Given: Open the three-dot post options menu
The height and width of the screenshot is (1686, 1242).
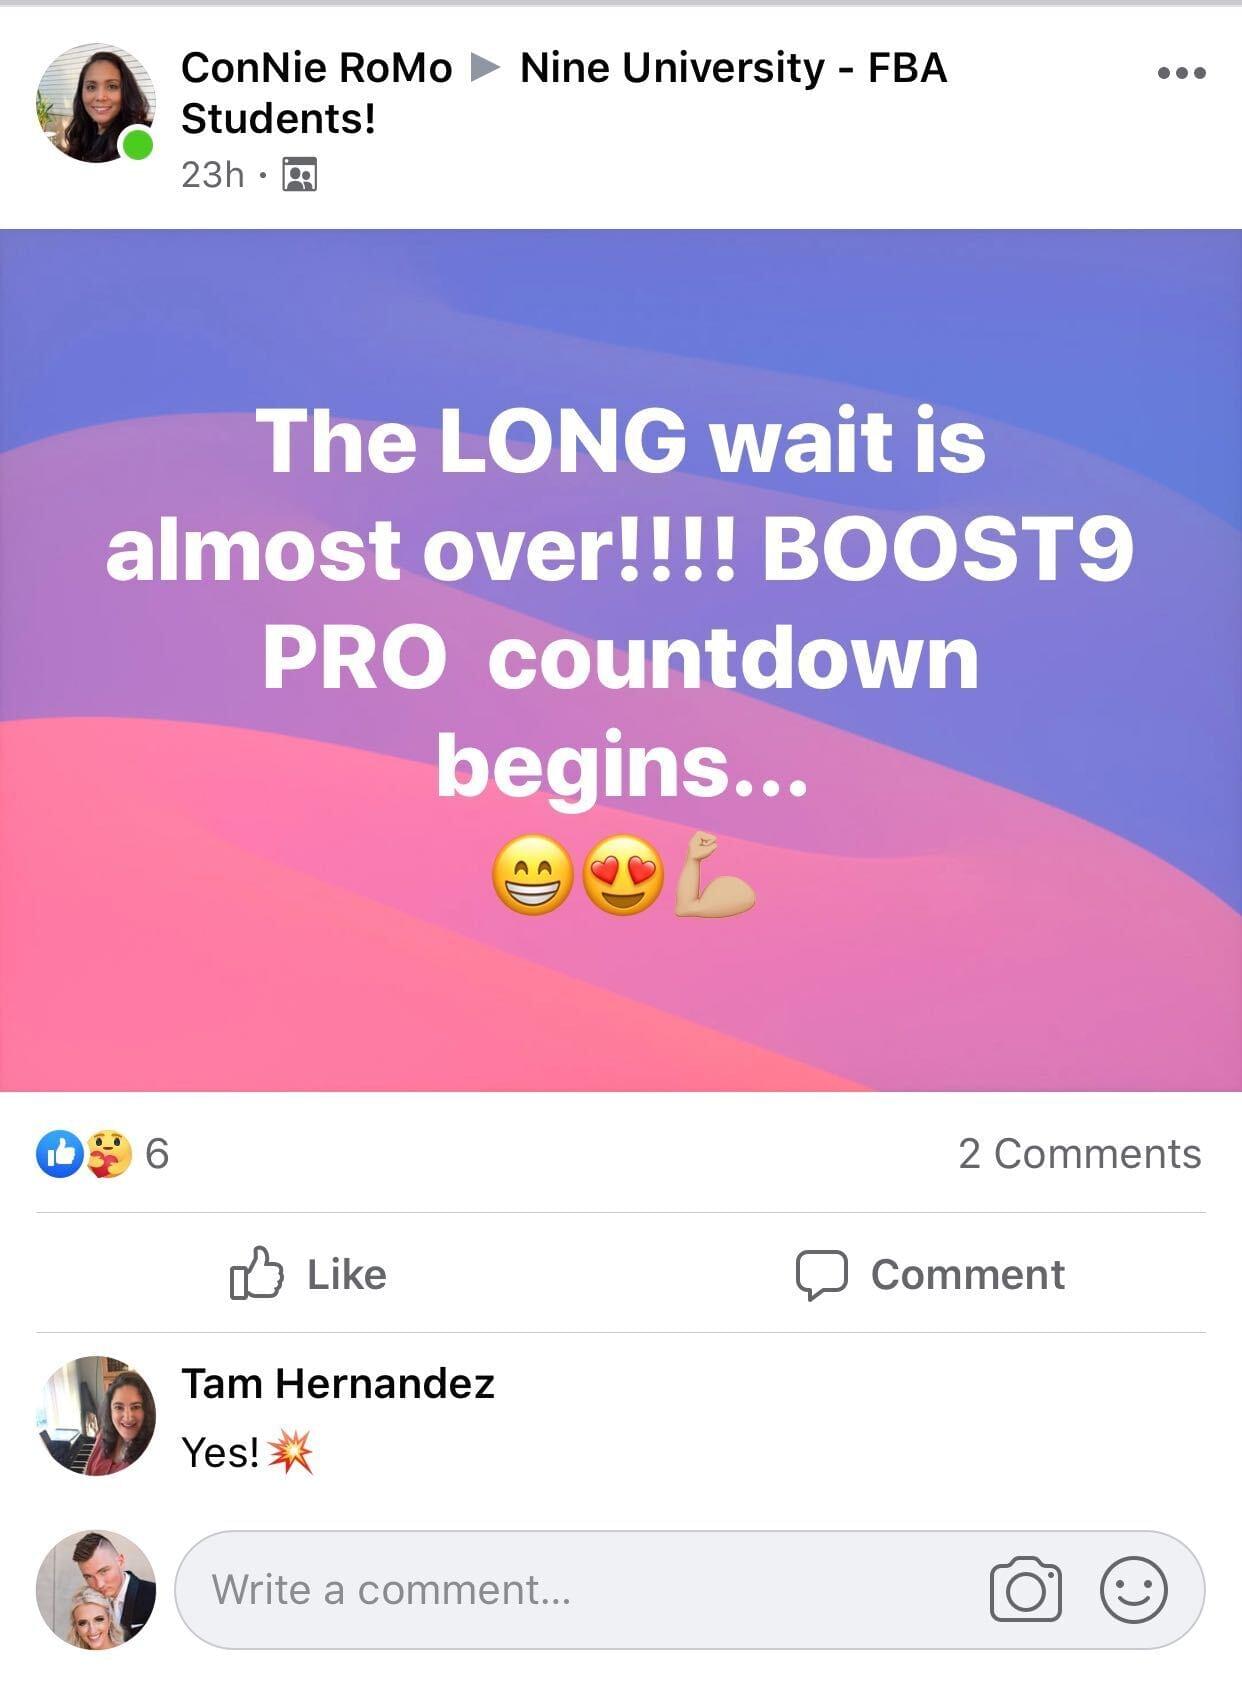Looking at the screenshot, I should (x=1181, y=73).
